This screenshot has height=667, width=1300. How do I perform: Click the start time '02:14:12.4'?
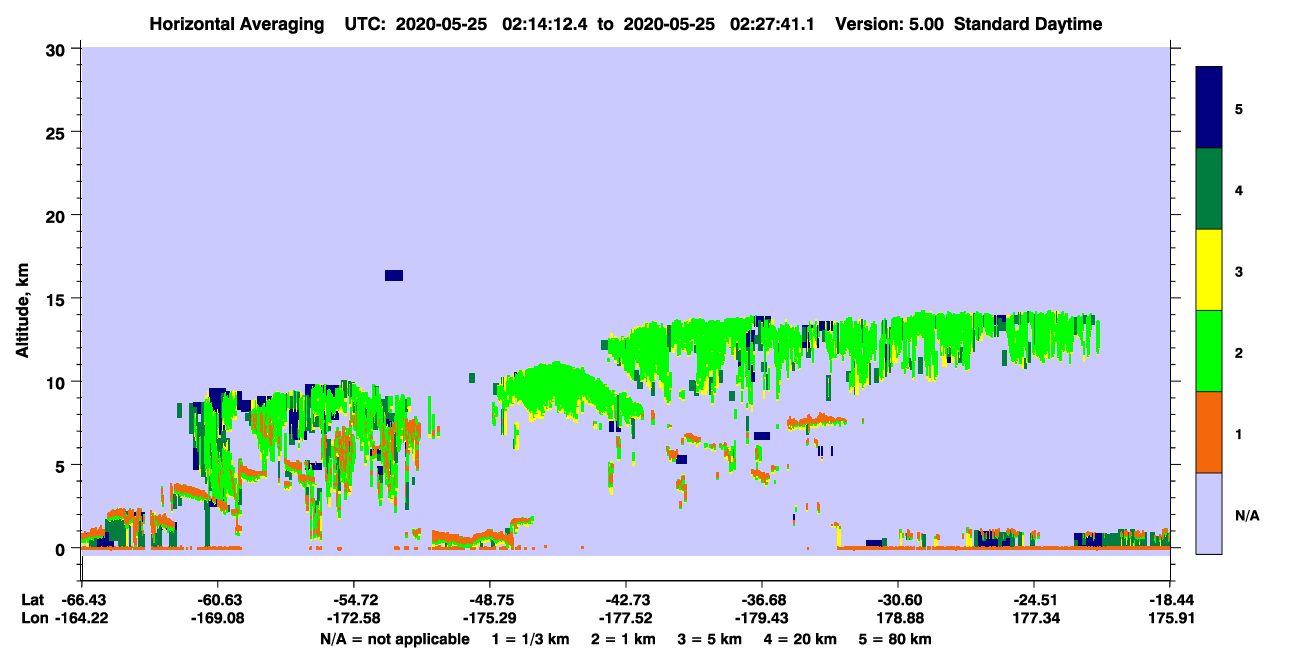[x=546, y=24]
